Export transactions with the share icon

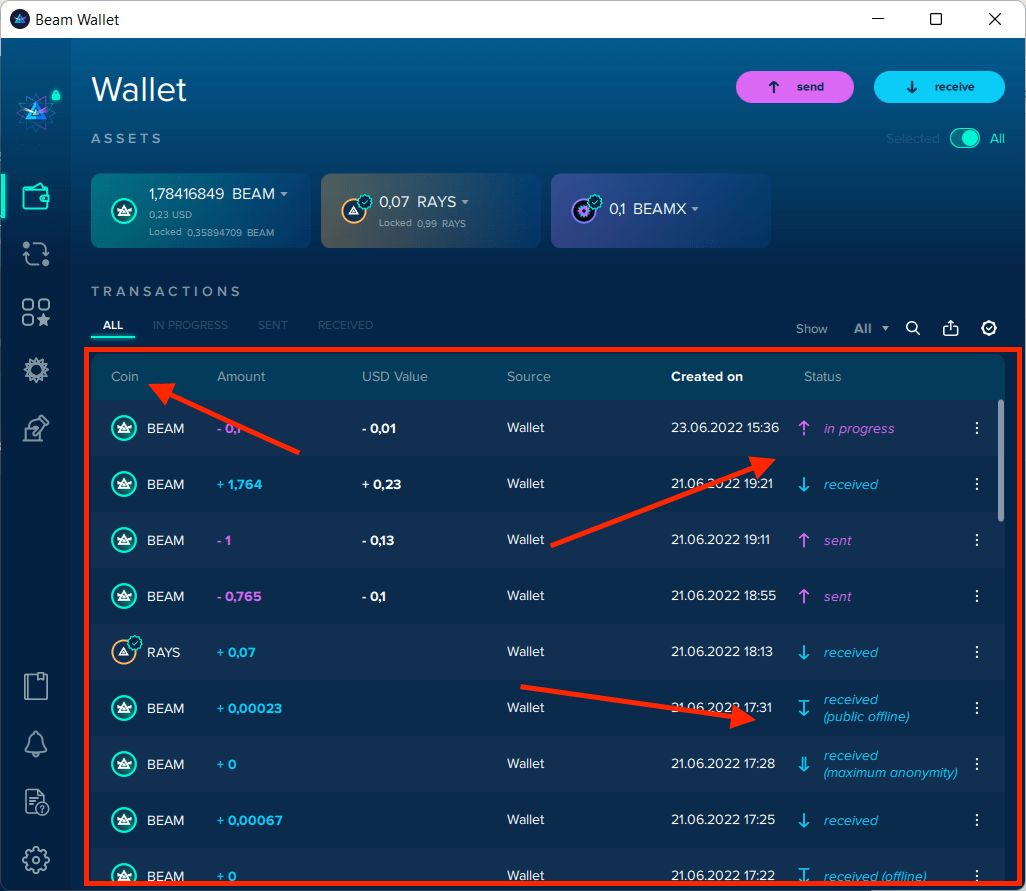tap(951, 328)
